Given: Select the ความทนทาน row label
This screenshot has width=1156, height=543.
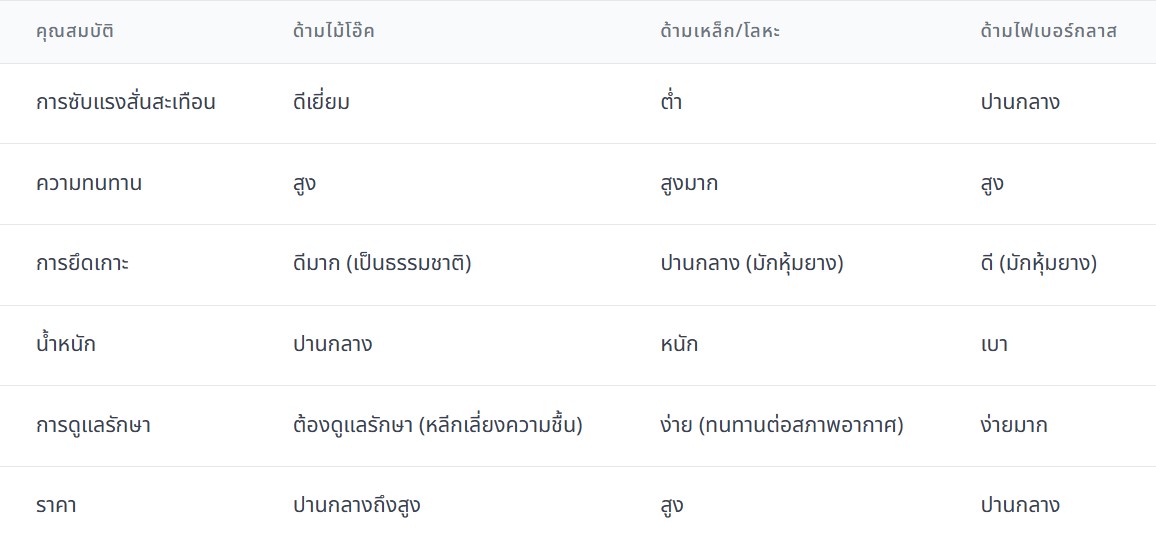Looking at the screenshot, I should (89, 184).
